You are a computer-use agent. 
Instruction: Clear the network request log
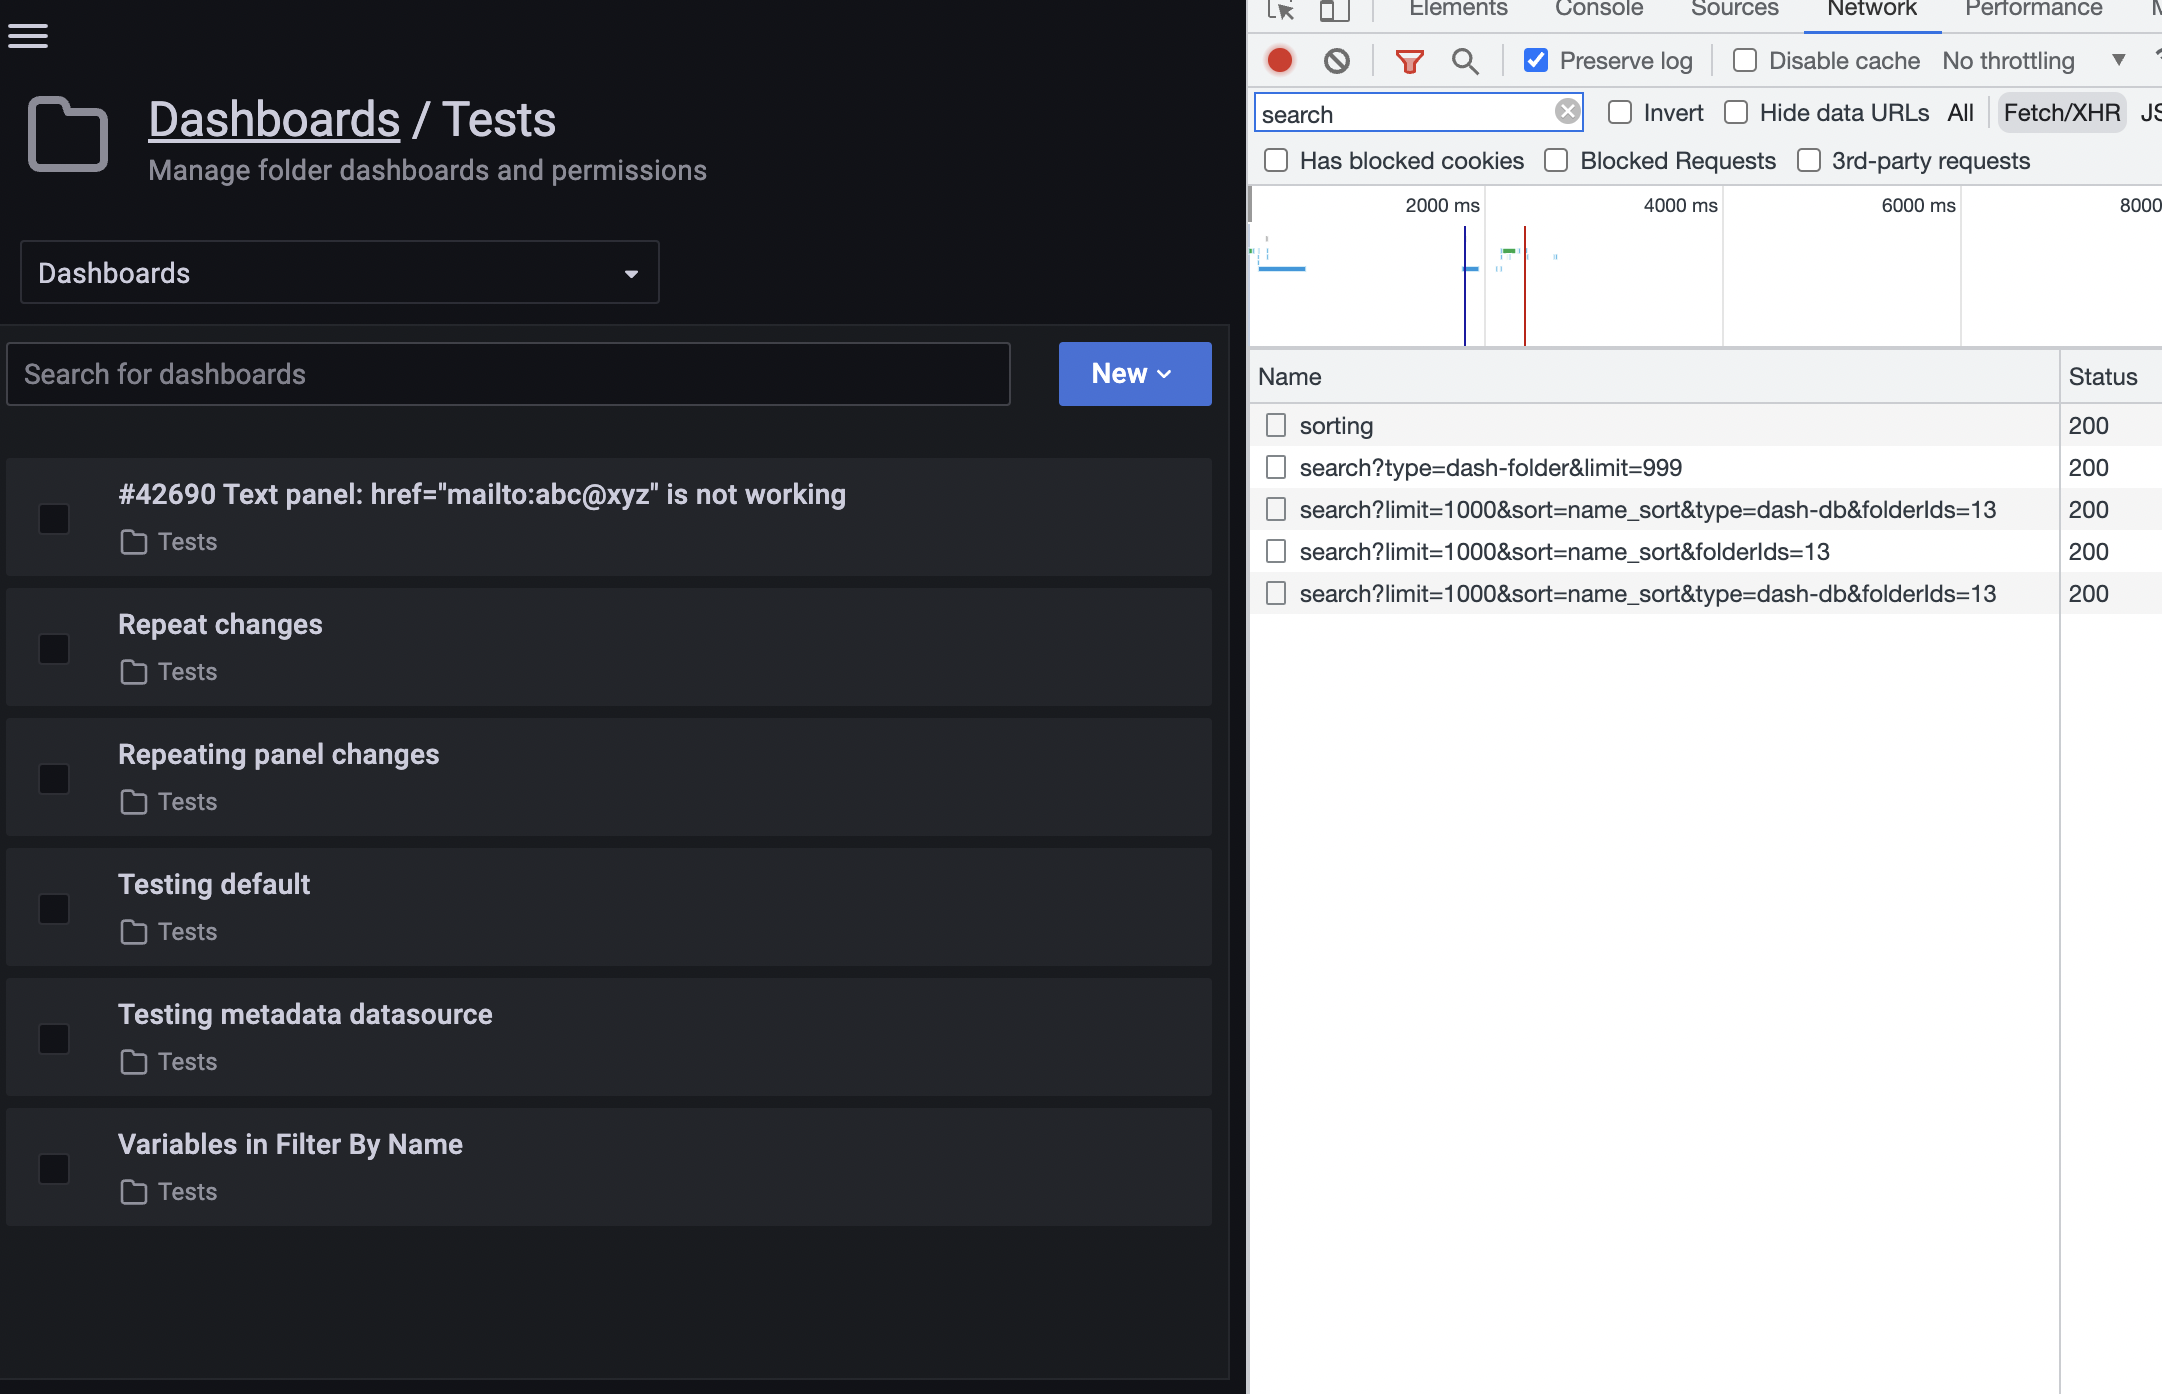coord(1336,60)
